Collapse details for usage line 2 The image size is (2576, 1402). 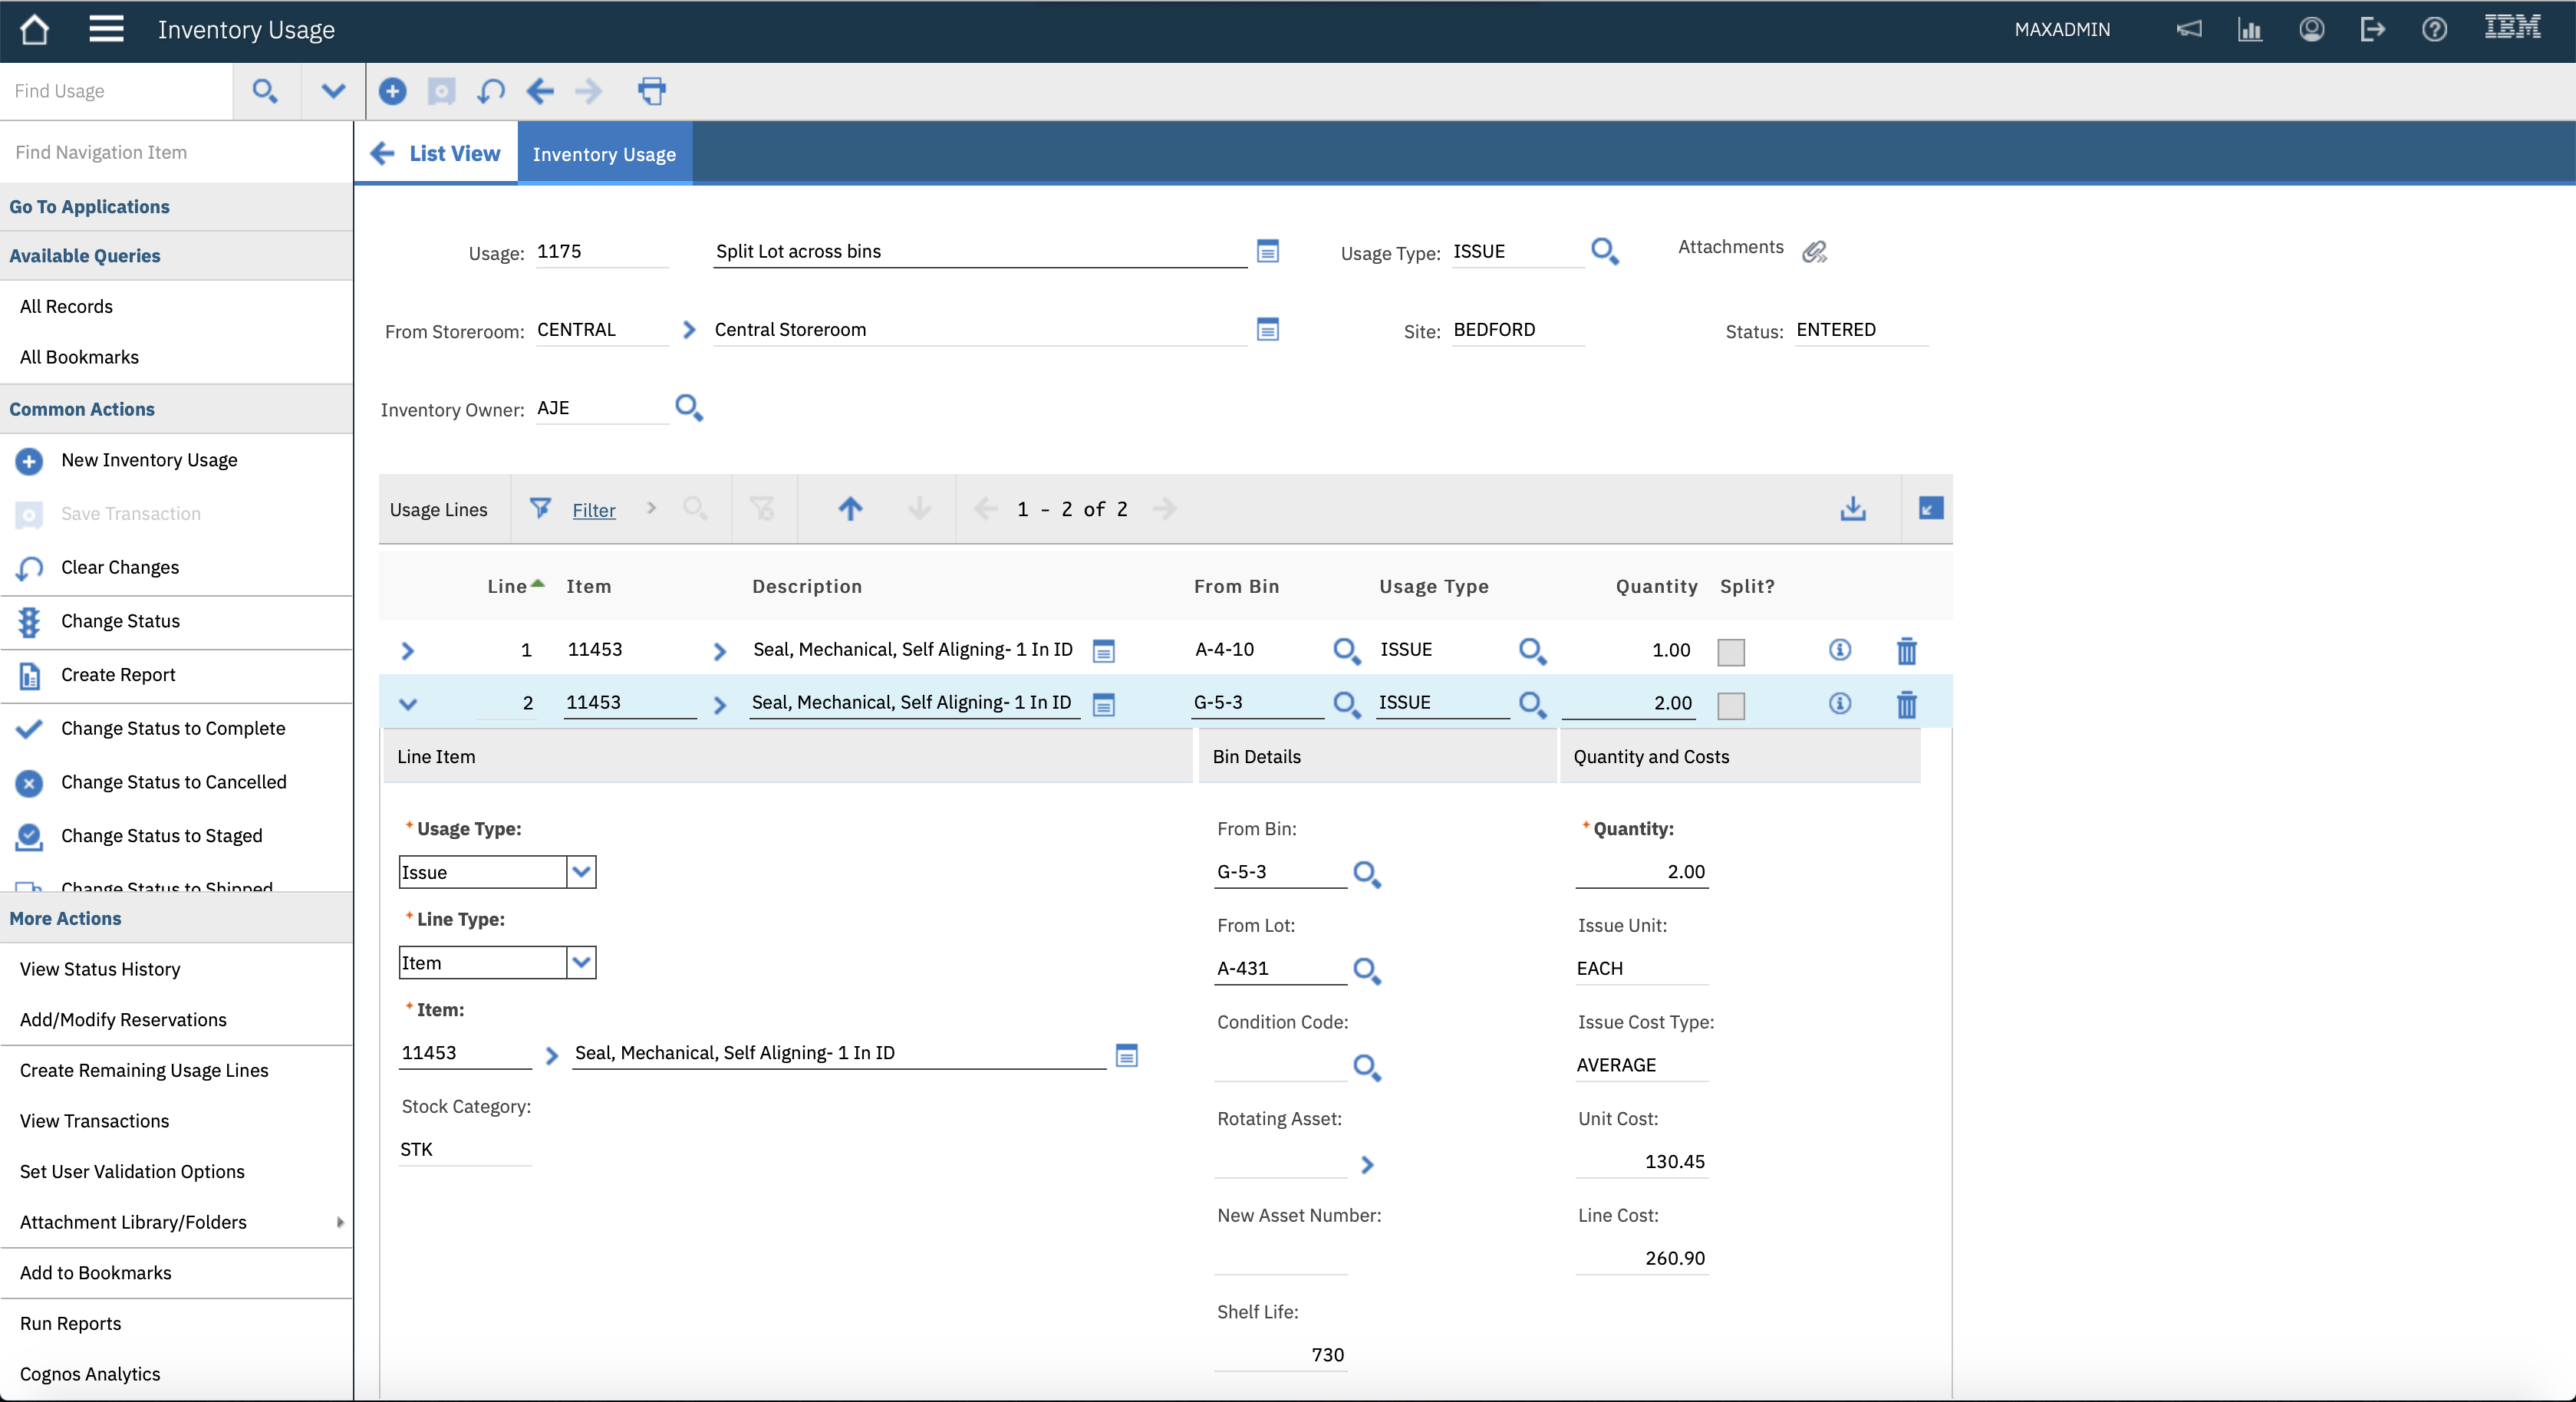coord(407,704)
